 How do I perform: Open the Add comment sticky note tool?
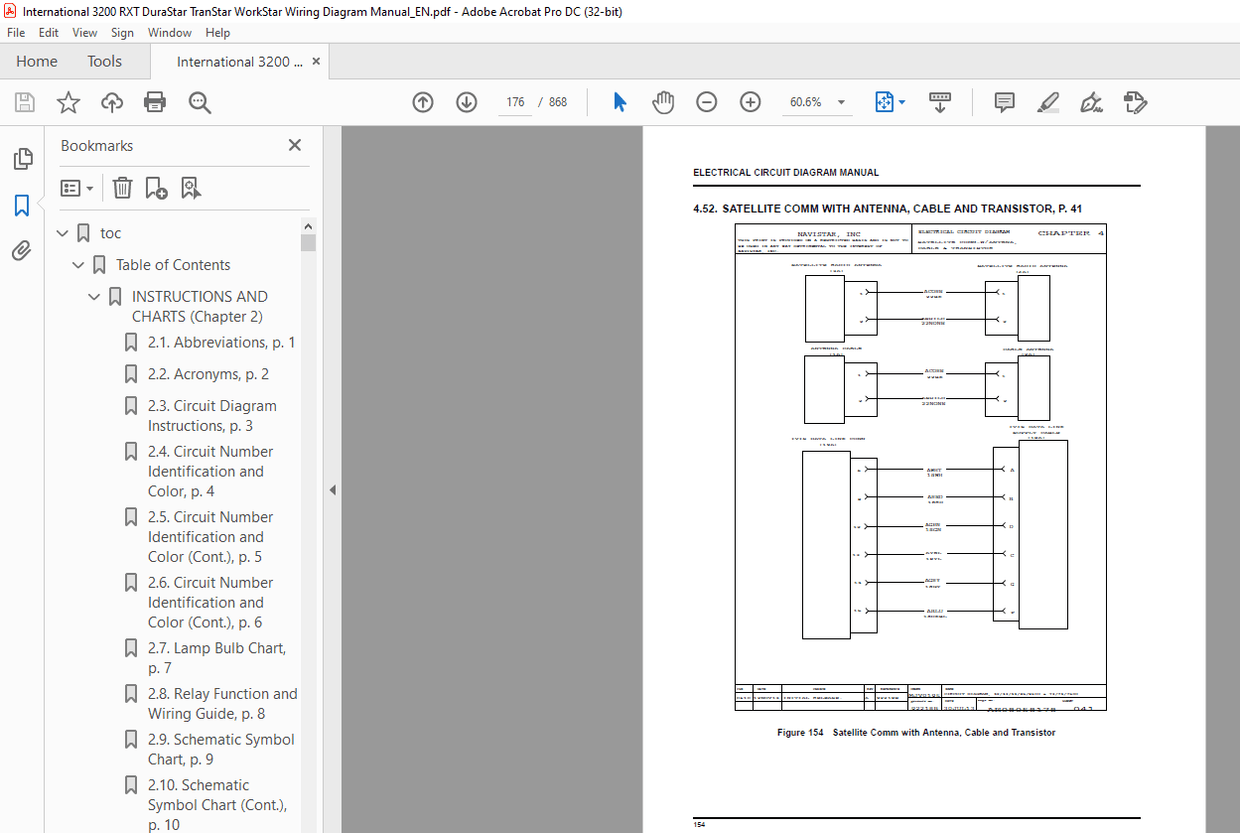(x=1004, y=102)
